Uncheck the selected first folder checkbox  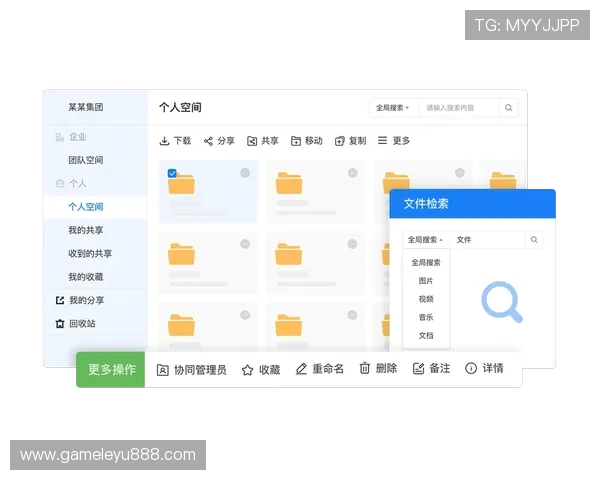[172, 173]
